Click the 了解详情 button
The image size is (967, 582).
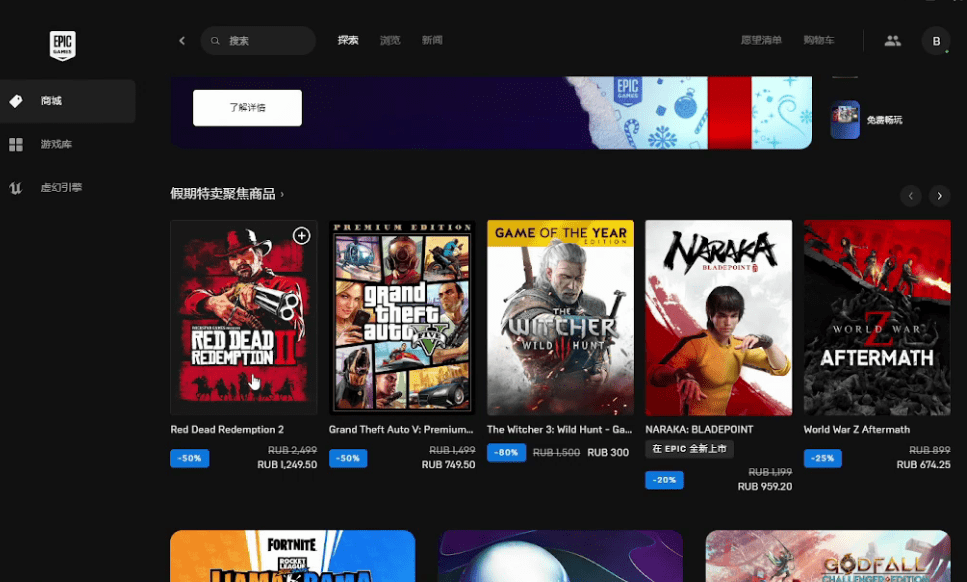pyautogui.click(x=247, y=108)
